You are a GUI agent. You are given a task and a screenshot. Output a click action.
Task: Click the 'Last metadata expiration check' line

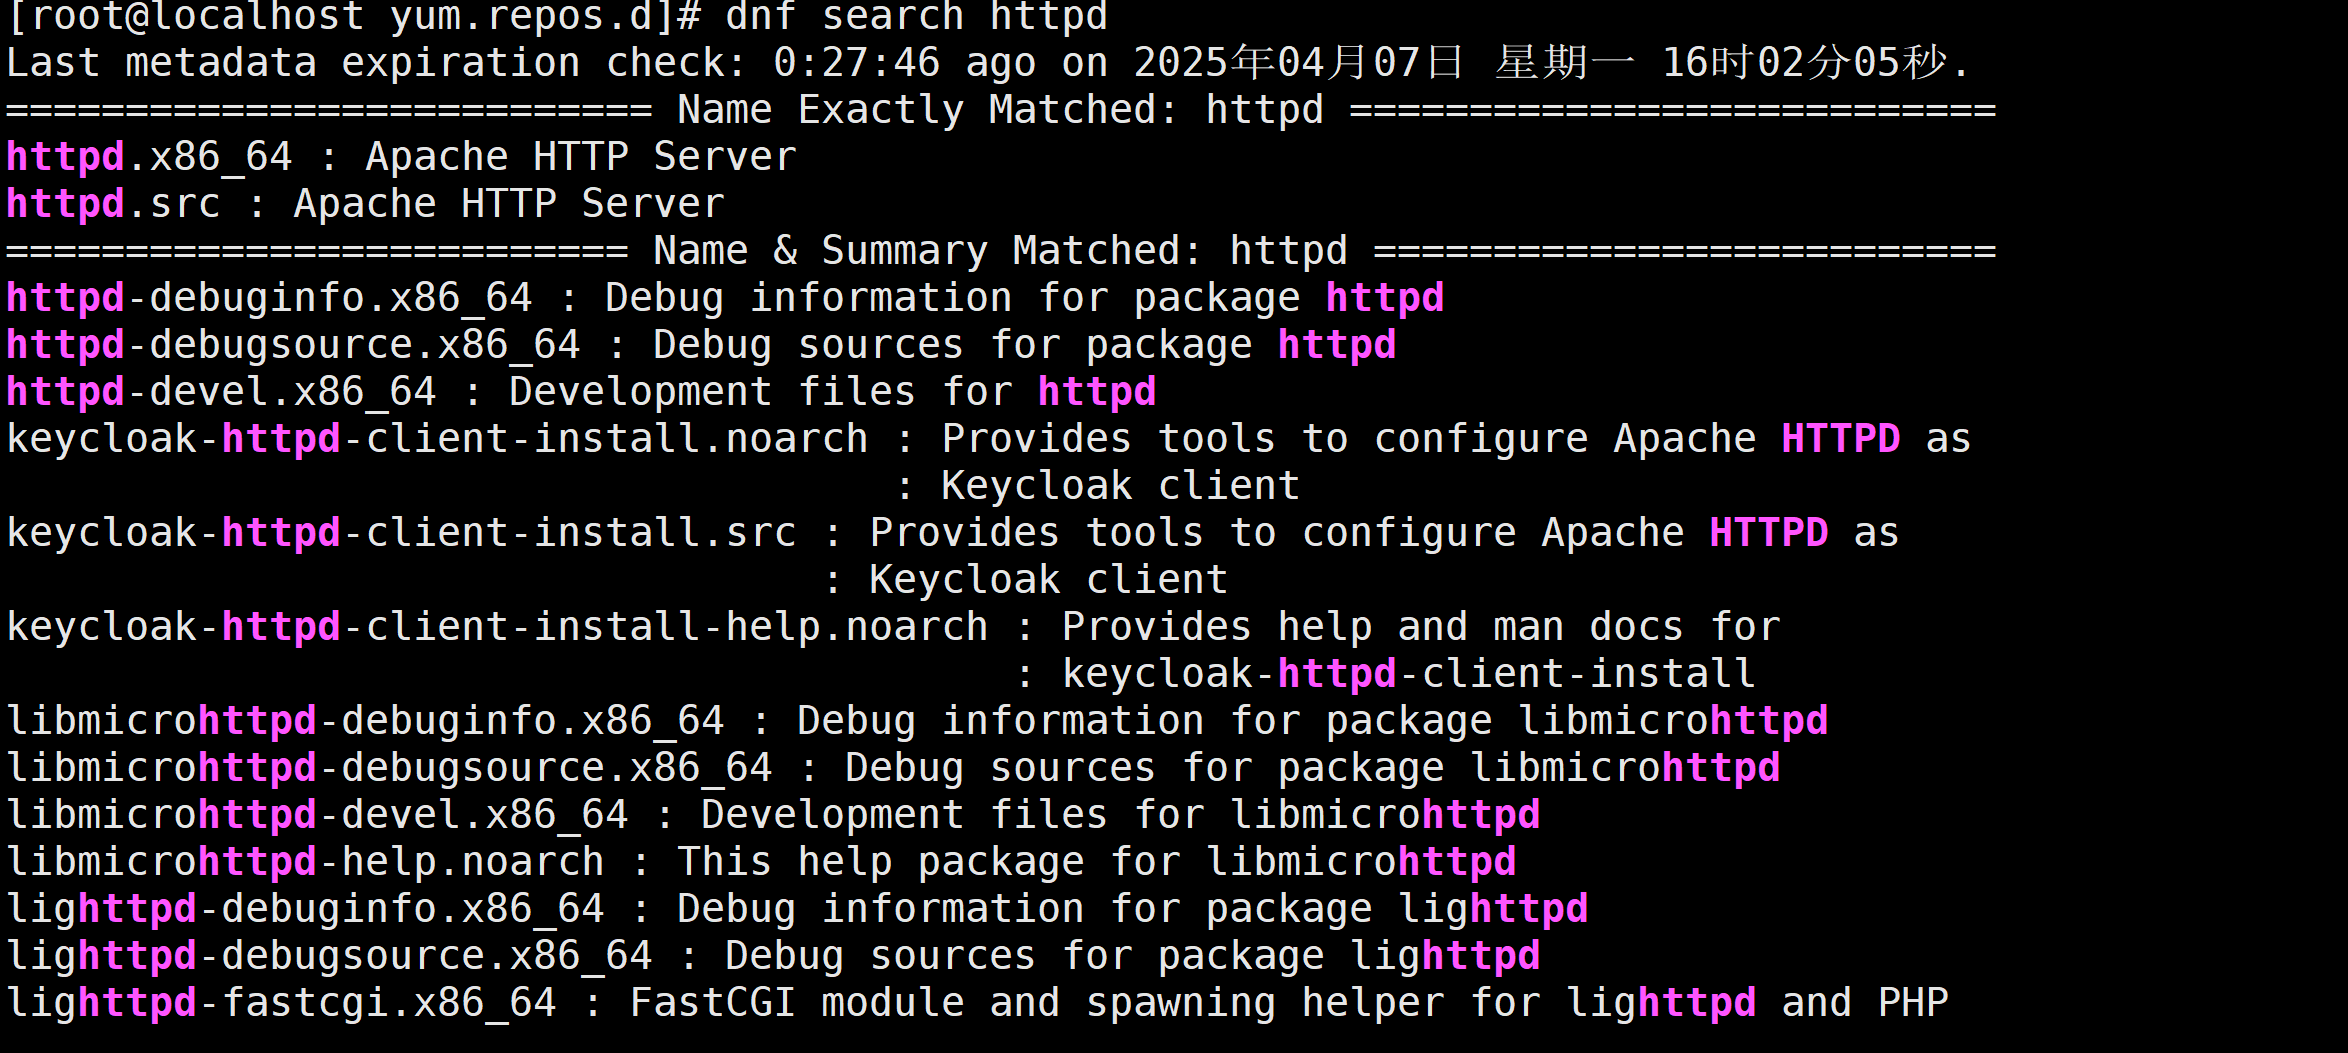pyautogui.click(x=988, y=63)
